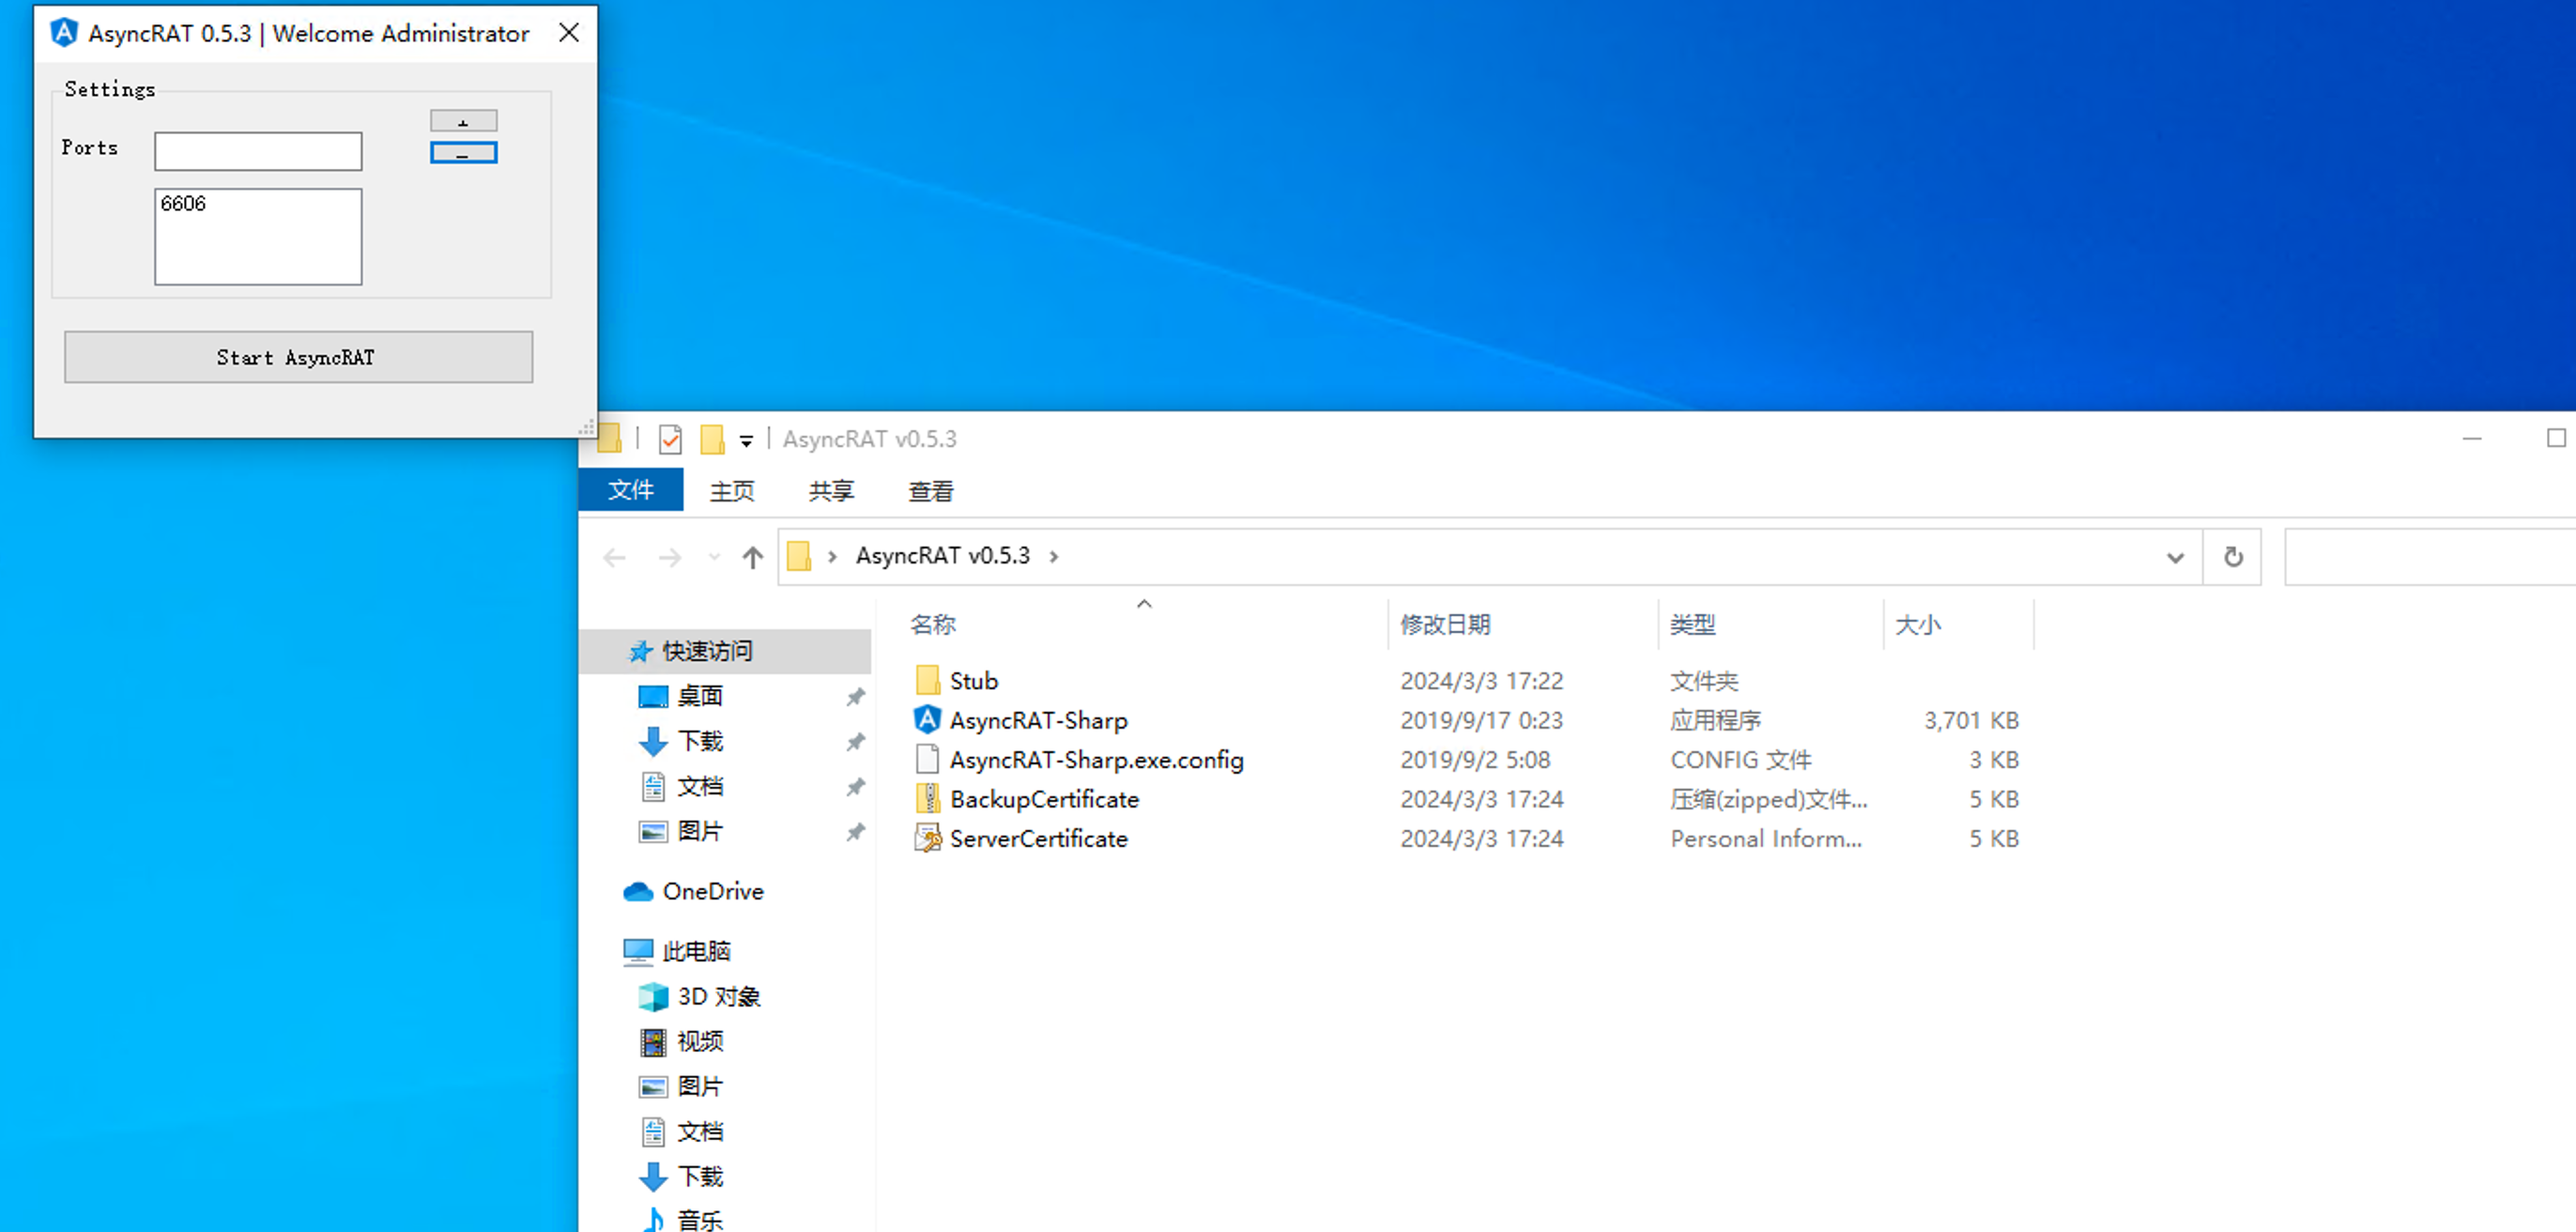
Task: Click the 文档 icon under 此电脑
Action: [x=653, y=1131]
